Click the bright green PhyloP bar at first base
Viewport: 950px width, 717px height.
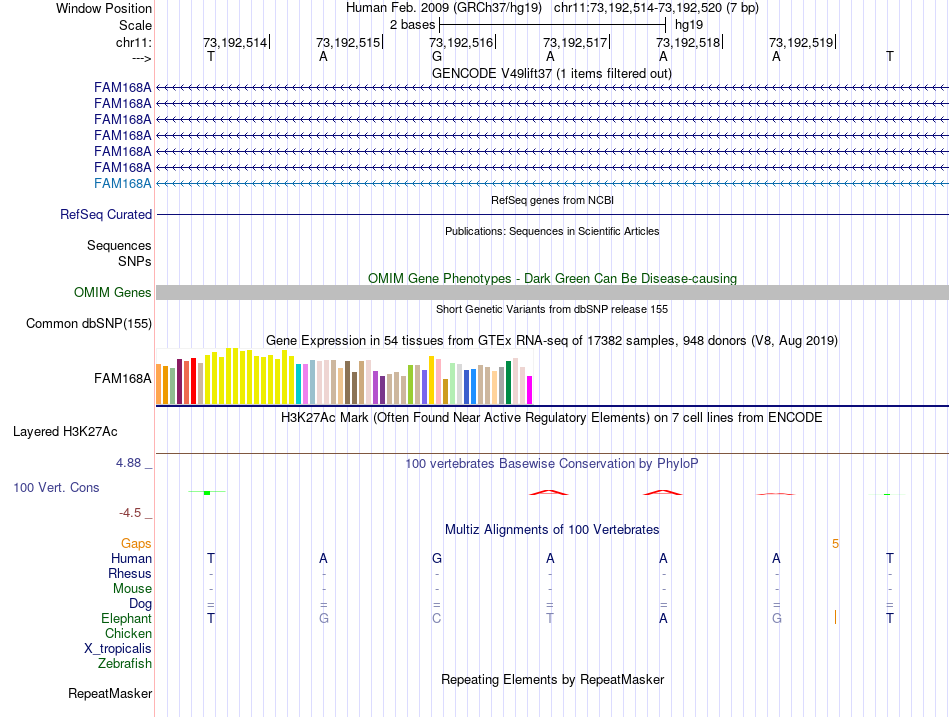point(207,493)
